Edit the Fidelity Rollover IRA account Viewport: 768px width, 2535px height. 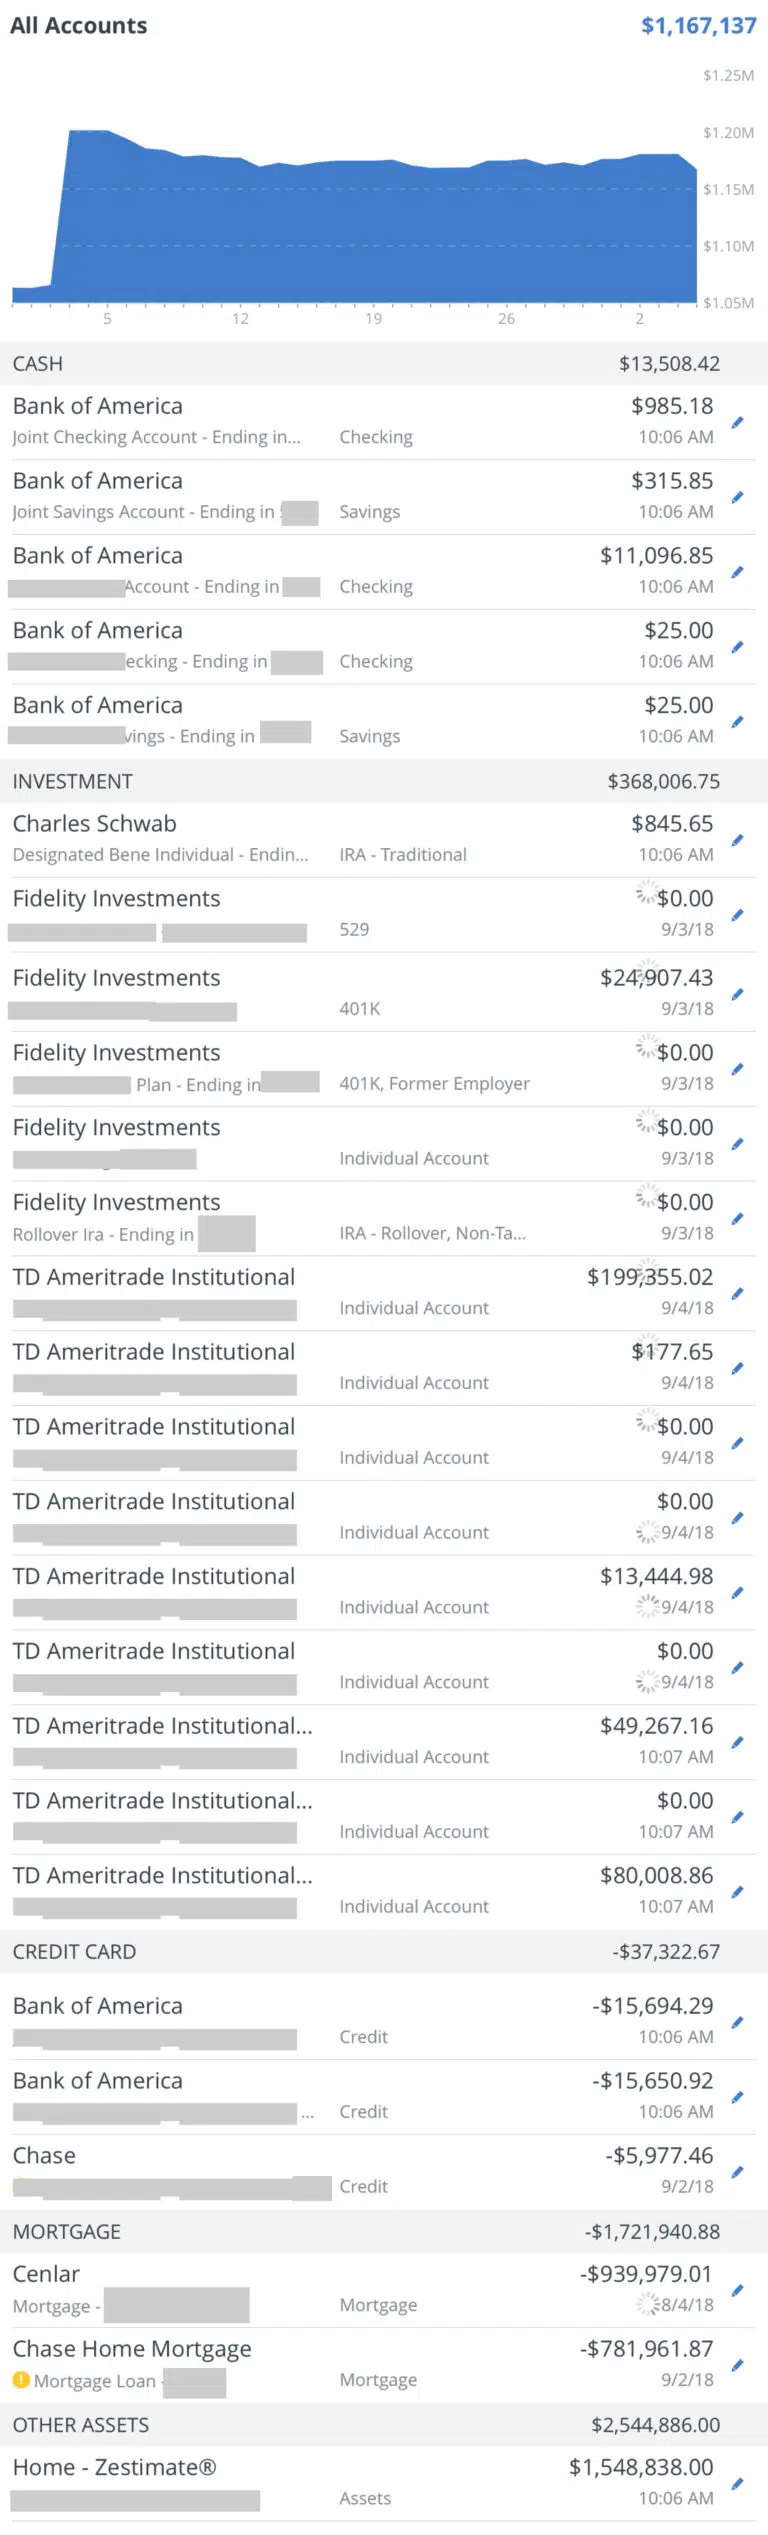[737, 1219]
